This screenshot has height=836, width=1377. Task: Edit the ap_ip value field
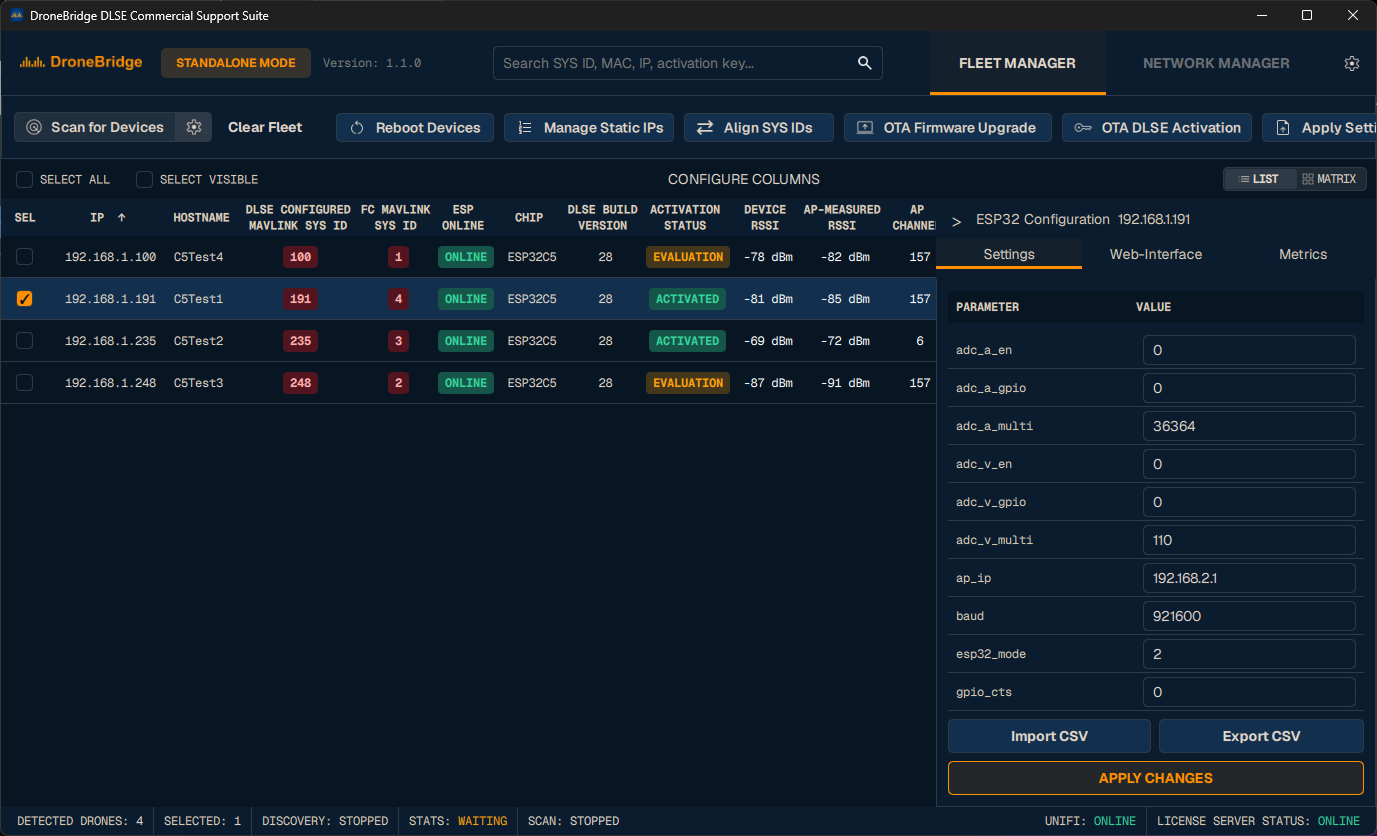pyautogui.click(x=1249, y=578)
